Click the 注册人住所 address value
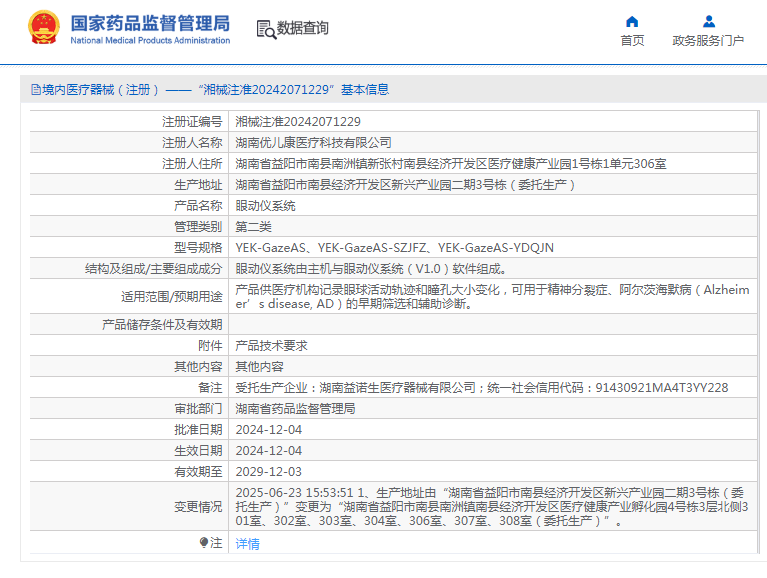 point(451,164)
